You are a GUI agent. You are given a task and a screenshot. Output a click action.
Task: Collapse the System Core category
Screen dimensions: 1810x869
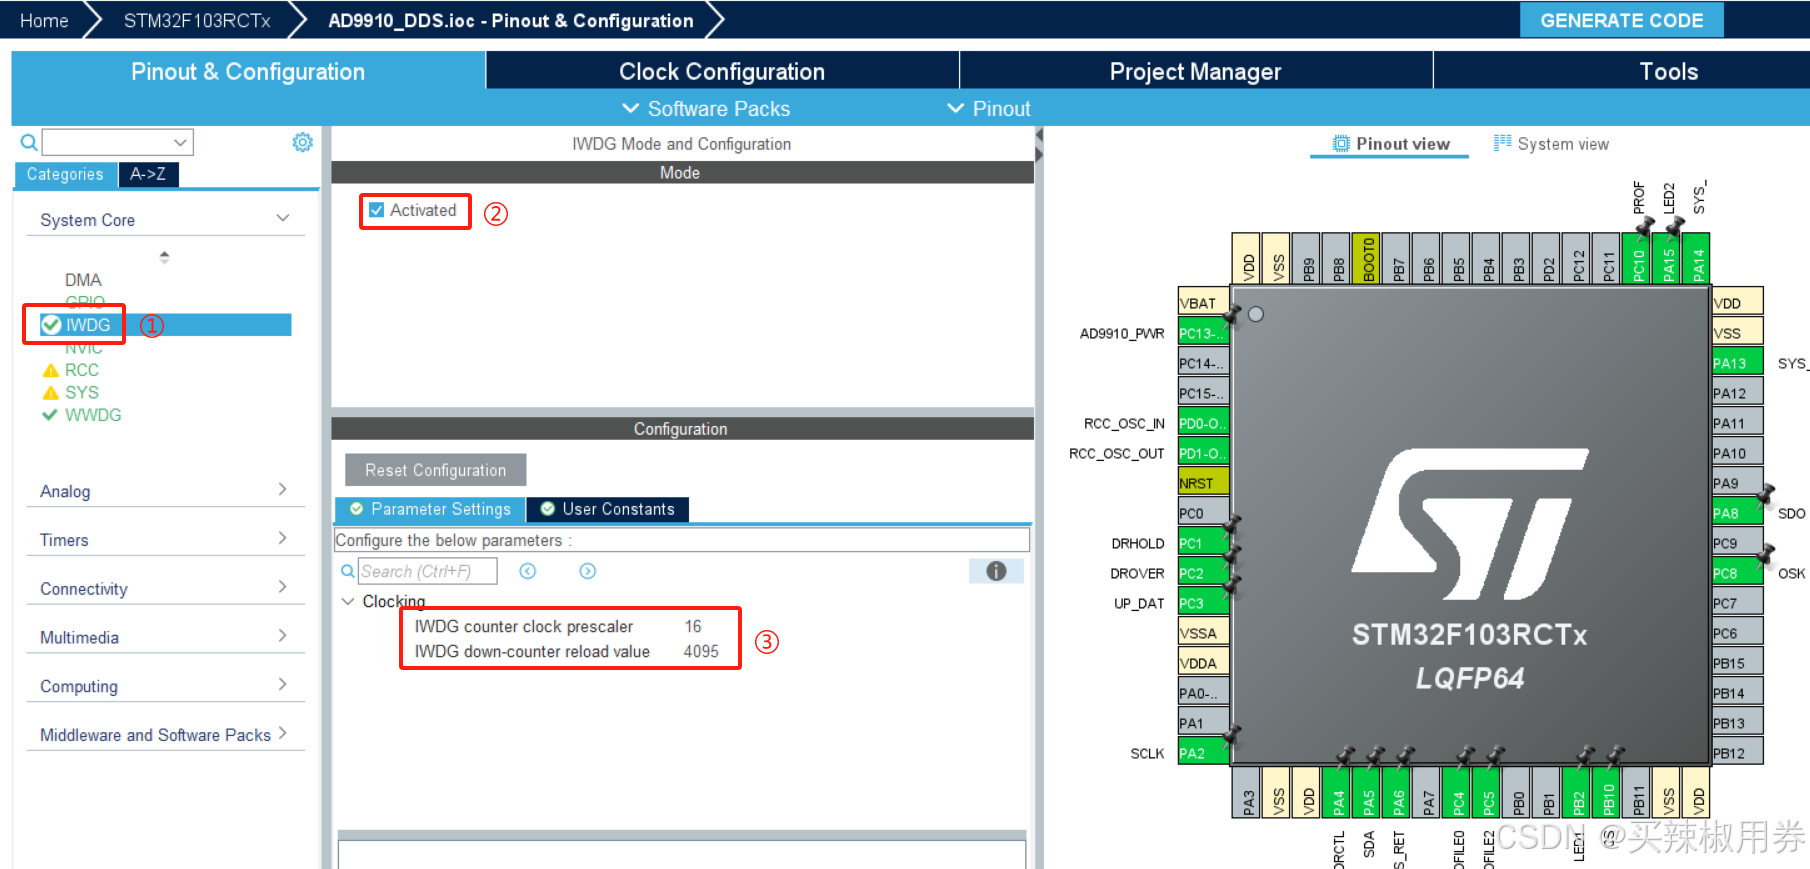click(283, 218)
